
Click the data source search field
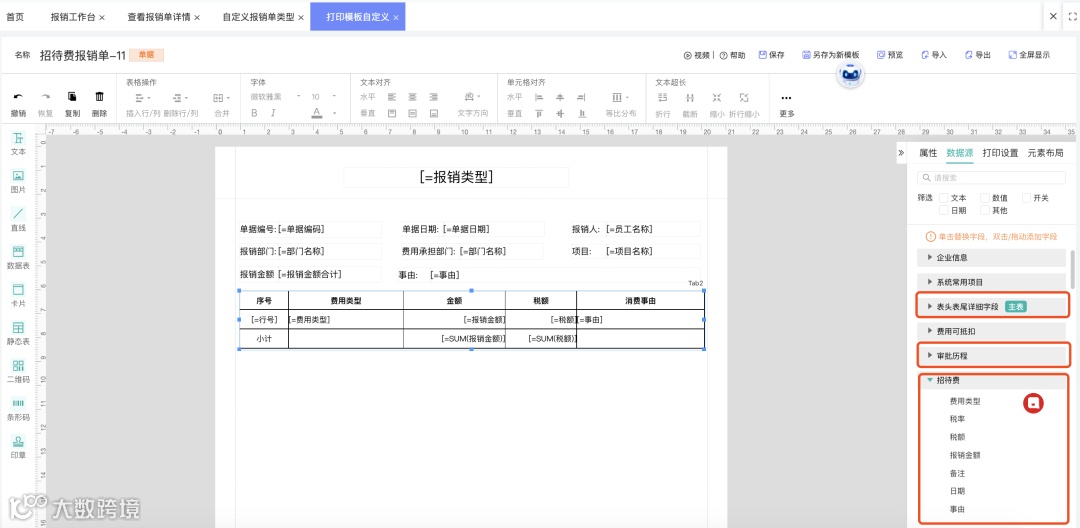tap(993, 178)
